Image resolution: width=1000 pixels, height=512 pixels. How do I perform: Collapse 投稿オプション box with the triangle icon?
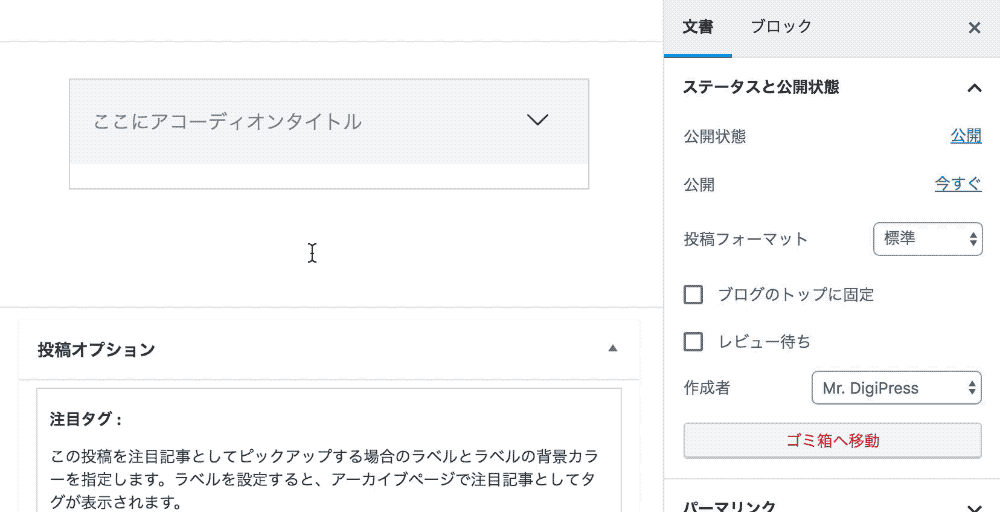[x=613, y=349]
